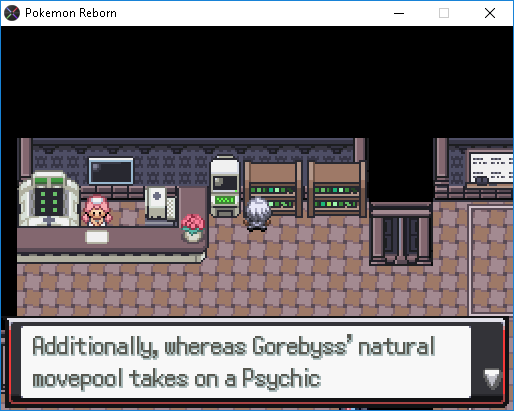Screen dimensions: 514x411
Task: Click the dialogue text about Gorebyss' movepool
Action: 233,362
